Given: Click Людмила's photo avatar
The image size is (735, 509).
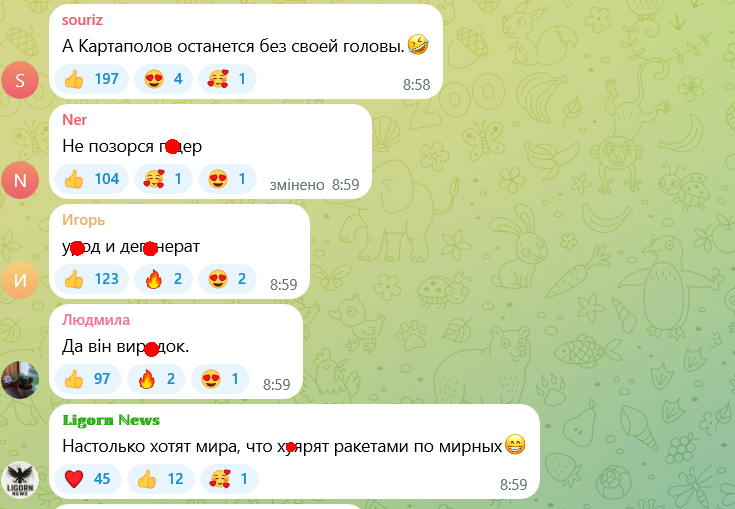Looking at the screenshot, I should [x=20, y=380].
